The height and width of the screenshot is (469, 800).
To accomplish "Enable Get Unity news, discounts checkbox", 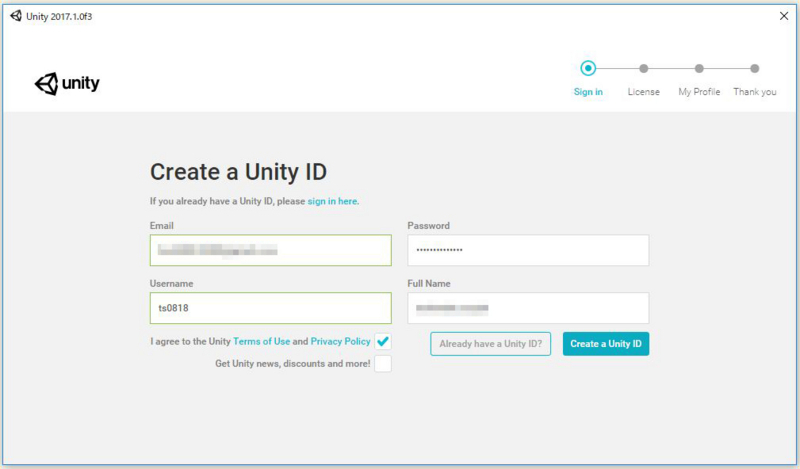I will [x=383, y=364].
